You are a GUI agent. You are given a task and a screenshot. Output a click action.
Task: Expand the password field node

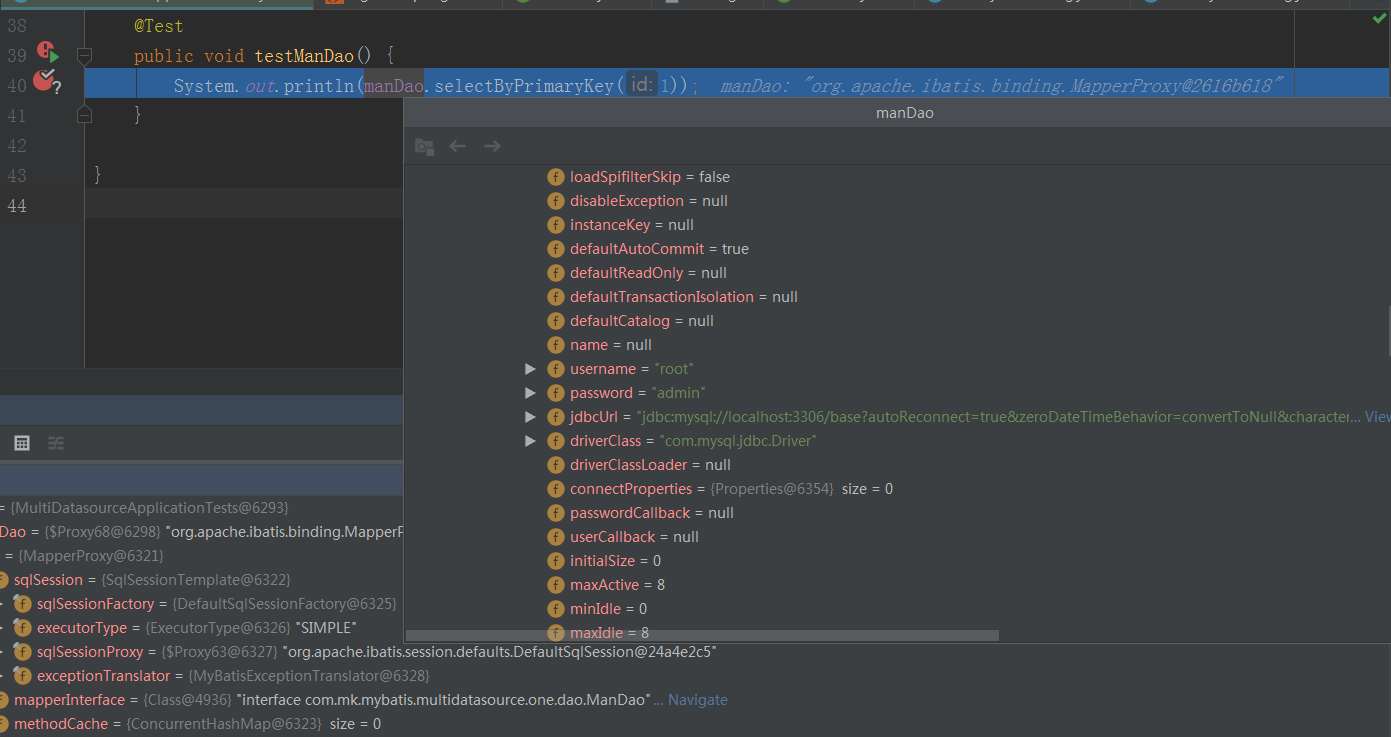(x=531, y=393)
